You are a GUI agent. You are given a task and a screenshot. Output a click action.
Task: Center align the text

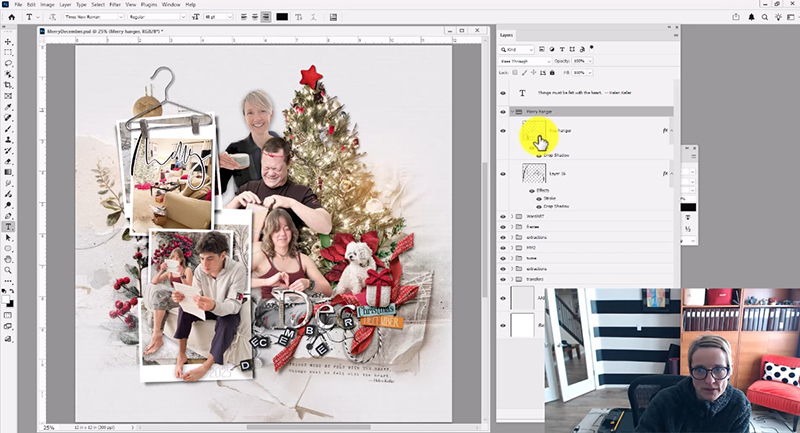click(x=255, y=17)
